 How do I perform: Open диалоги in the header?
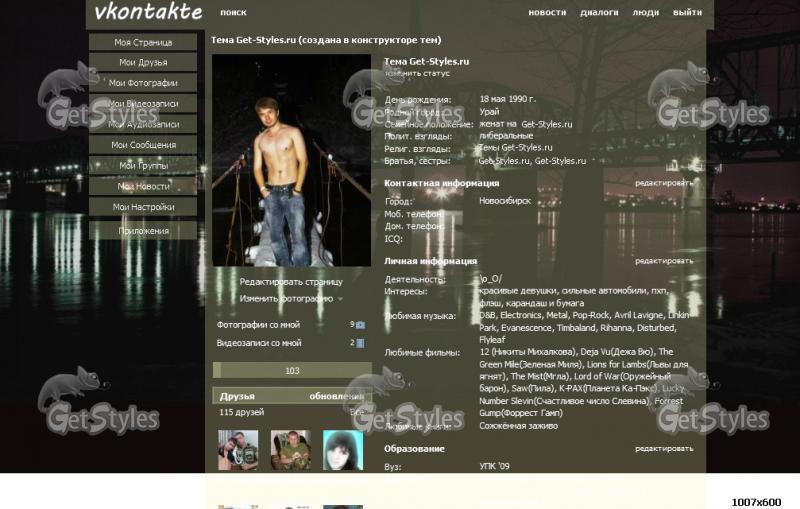pyautogui.click(x=599, y=12)
